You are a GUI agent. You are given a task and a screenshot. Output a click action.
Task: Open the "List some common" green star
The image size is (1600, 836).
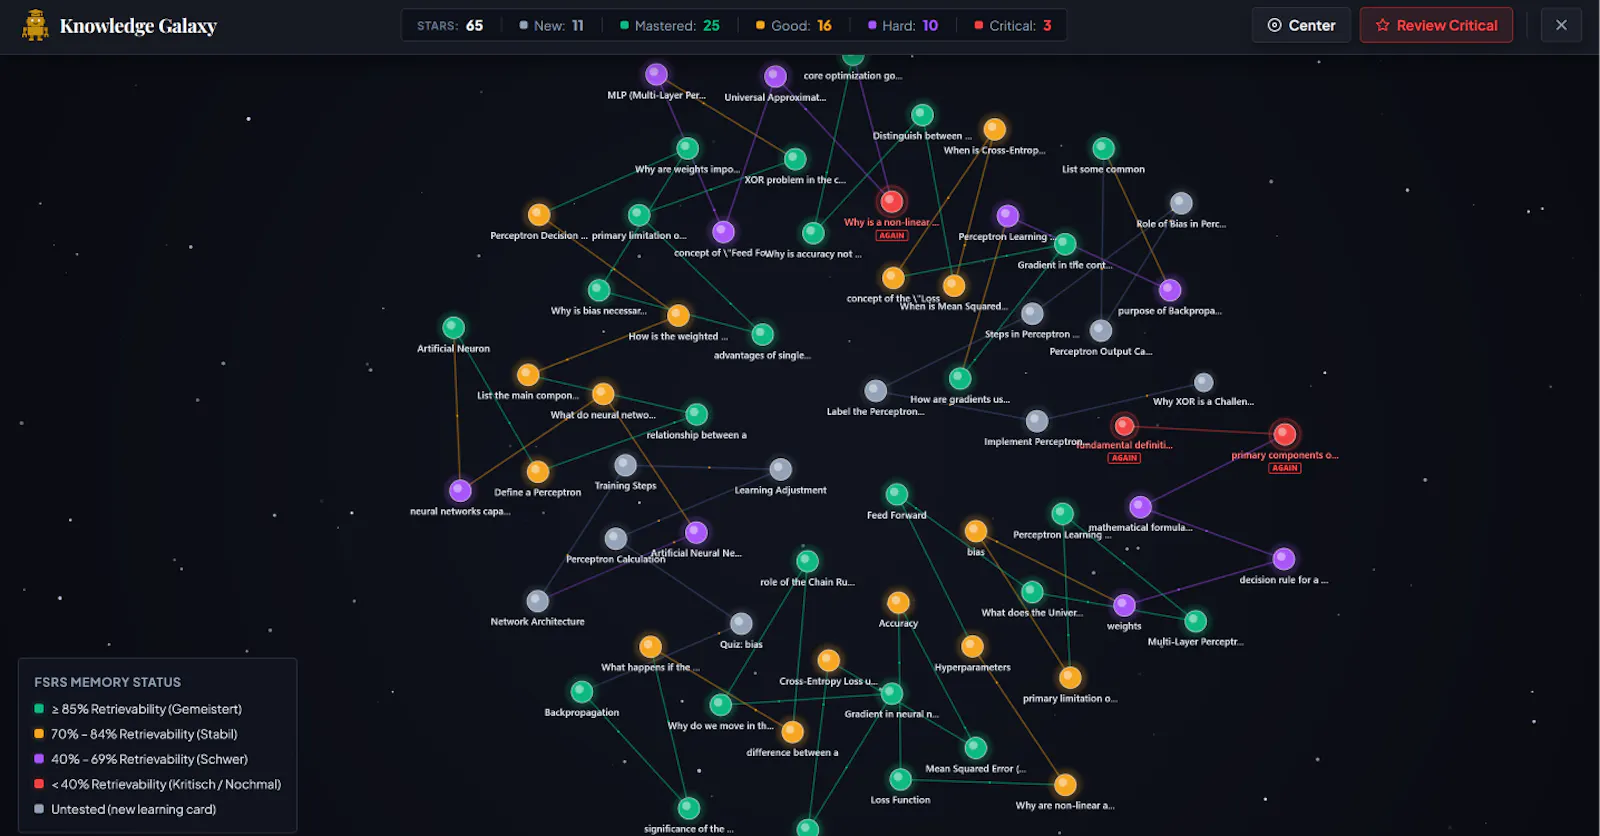(x=1103, y=148)
